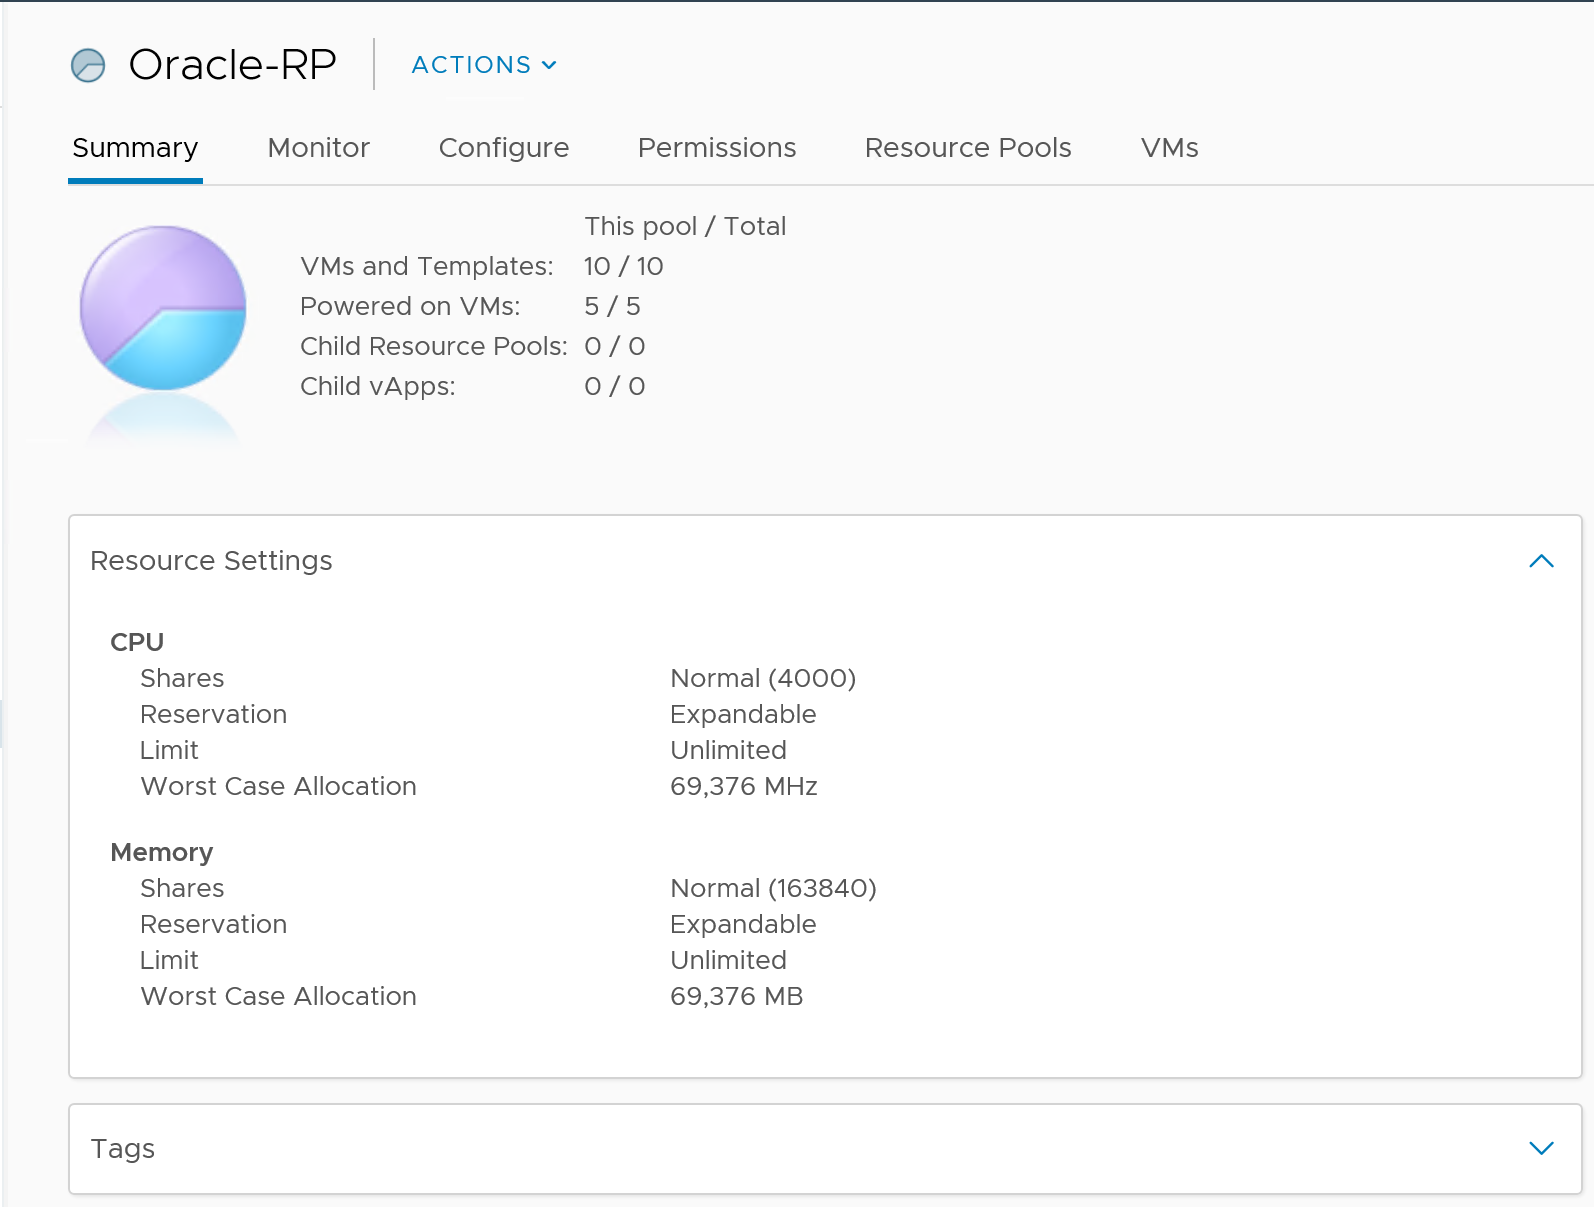This screenshot has height=1207, width=1594.
Task: Open the VMs tab
Action: pyautogui.click(x=1169, y=148)
